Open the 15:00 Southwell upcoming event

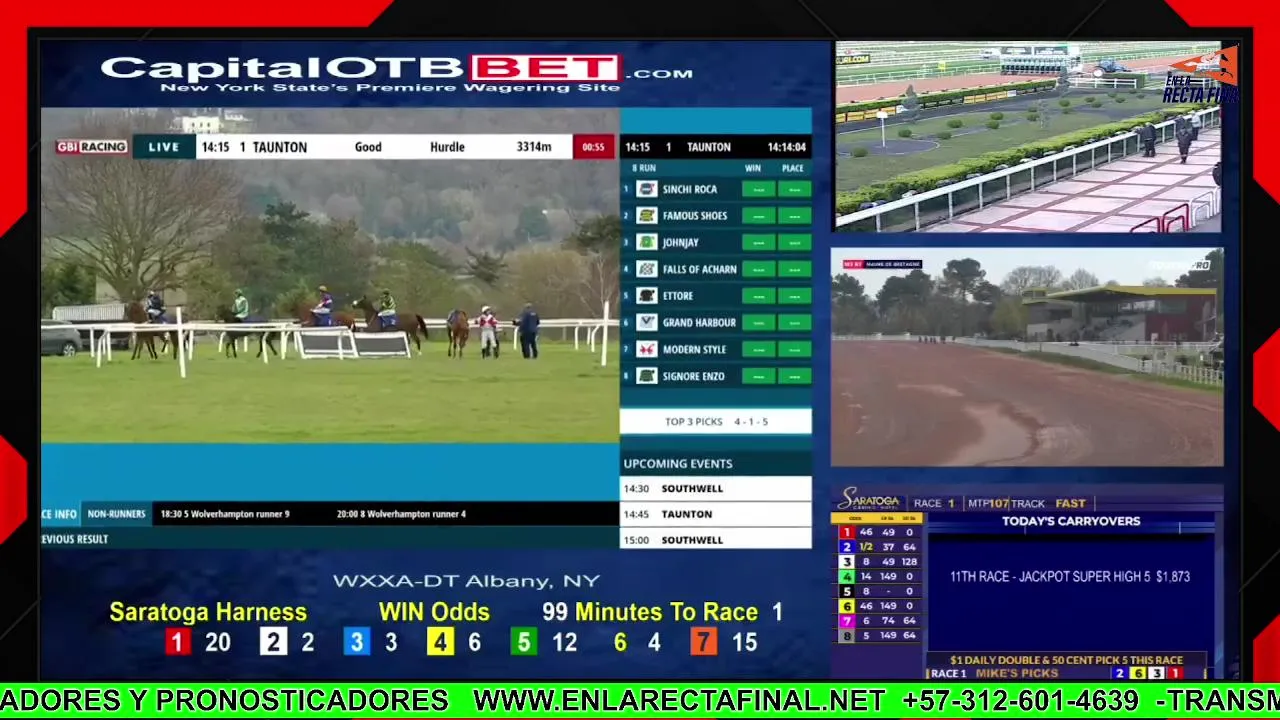(715, 539)
